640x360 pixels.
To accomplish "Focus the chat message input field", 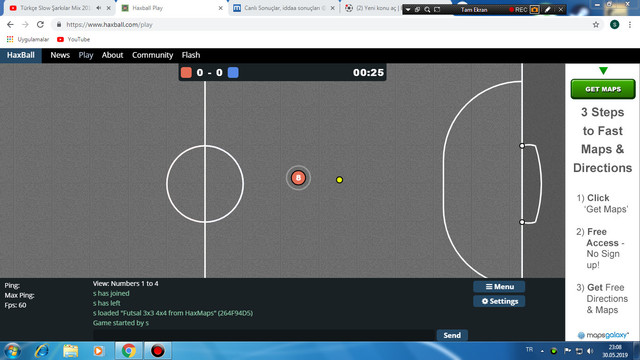I will [264, 335].
